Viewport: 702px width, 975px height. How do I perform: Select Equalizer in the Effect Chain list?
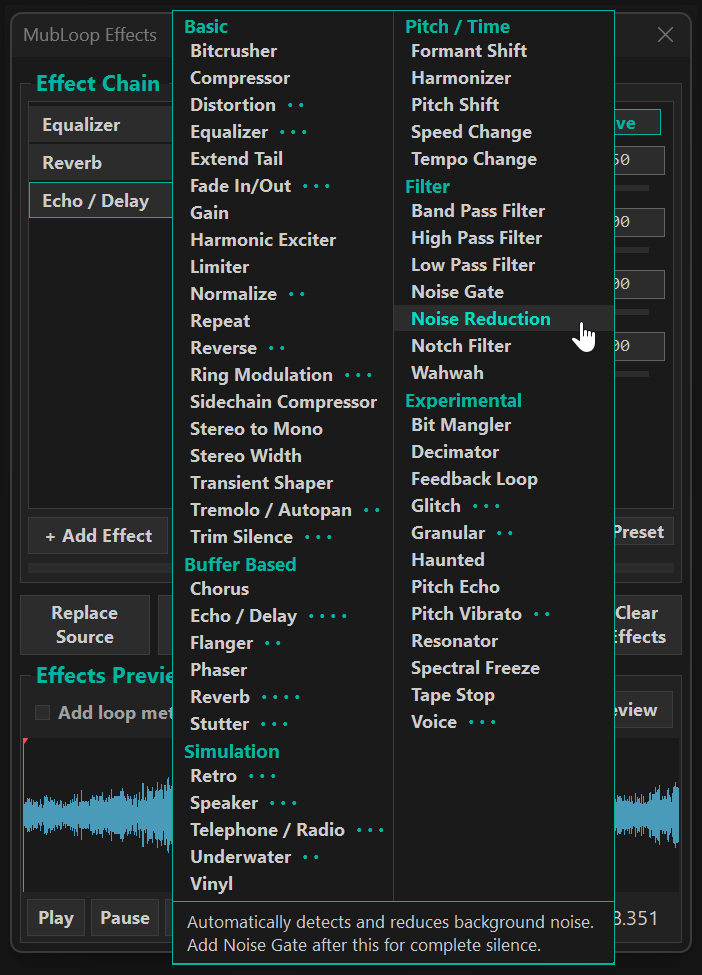click(101, 125)
